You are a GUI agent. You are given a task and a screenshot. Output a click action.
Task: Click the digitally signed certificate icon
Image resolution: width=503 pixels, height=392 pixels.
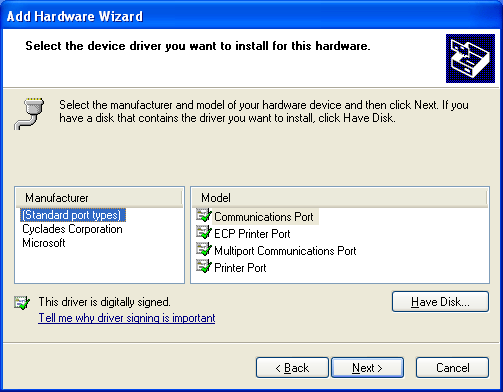coord(22,302)
